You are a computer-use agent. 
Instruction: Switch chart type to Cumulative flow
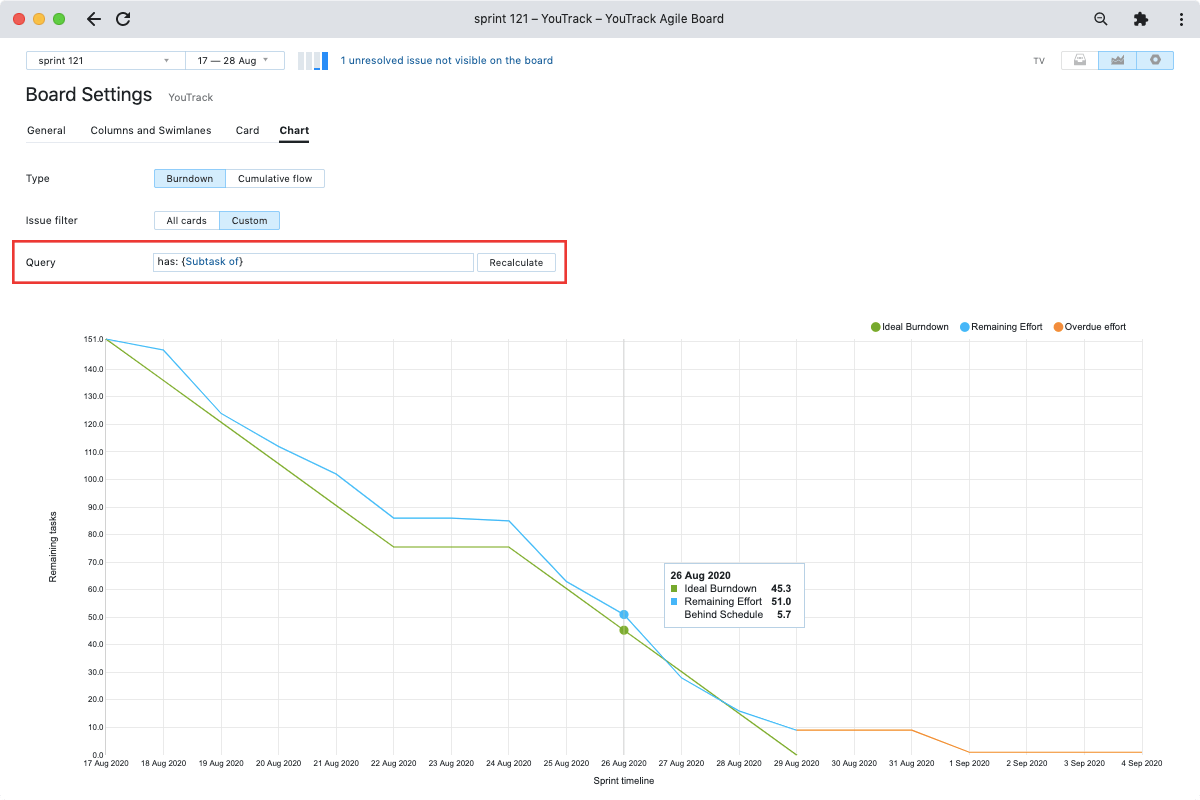(x=275, y=179)
